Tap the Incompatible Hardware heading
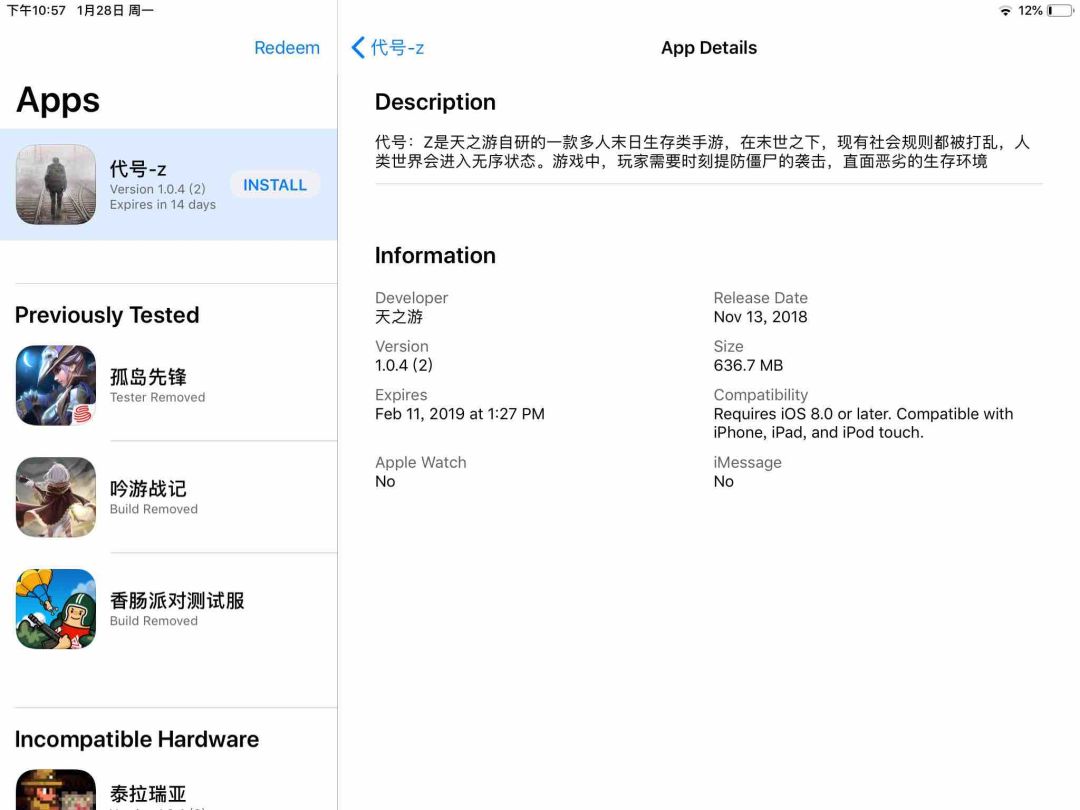This screenshot has width=1080, height=810. pyautogui.click(x=137, y=739)
